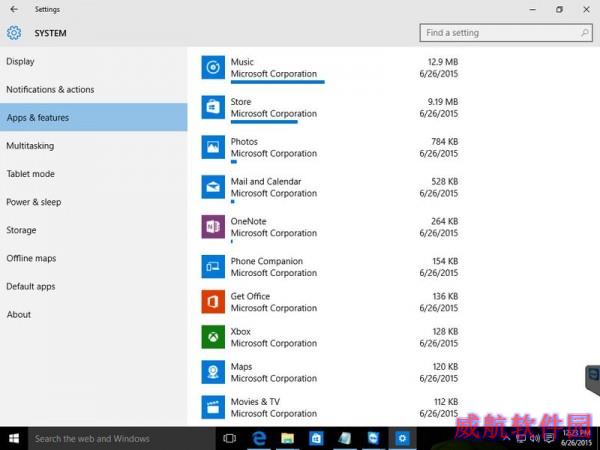Open Default apps settings
Viewport: 600px width, 450px height.
coord(93,286)
